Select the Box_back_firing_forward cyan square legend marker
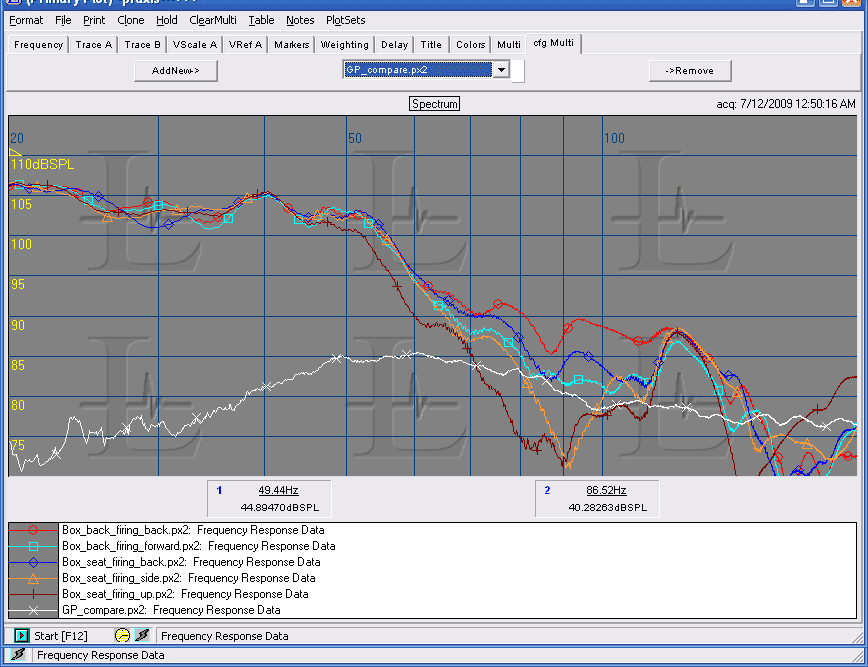This screenshot has height=667, width=868. point(33,546)
